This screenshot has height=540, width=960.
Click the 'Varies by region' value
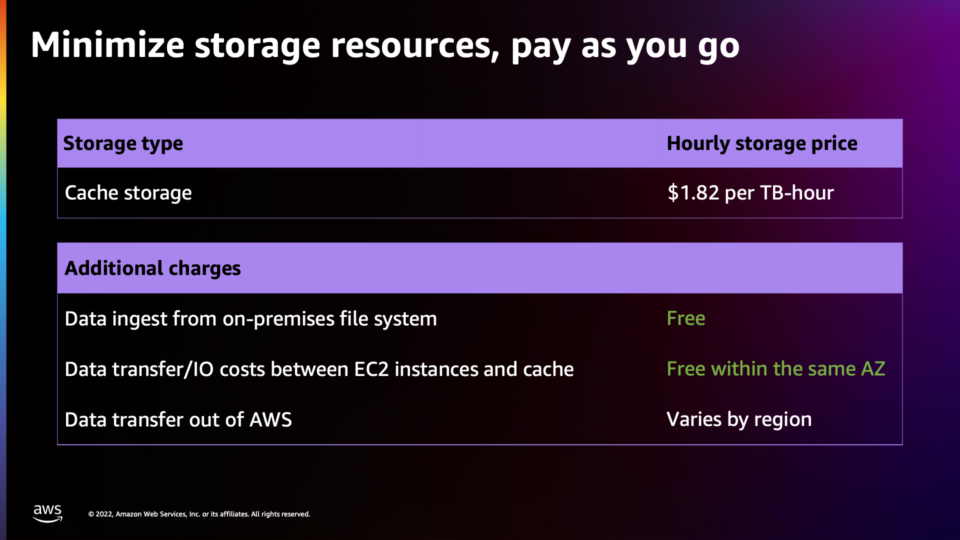tap(739, 419)
